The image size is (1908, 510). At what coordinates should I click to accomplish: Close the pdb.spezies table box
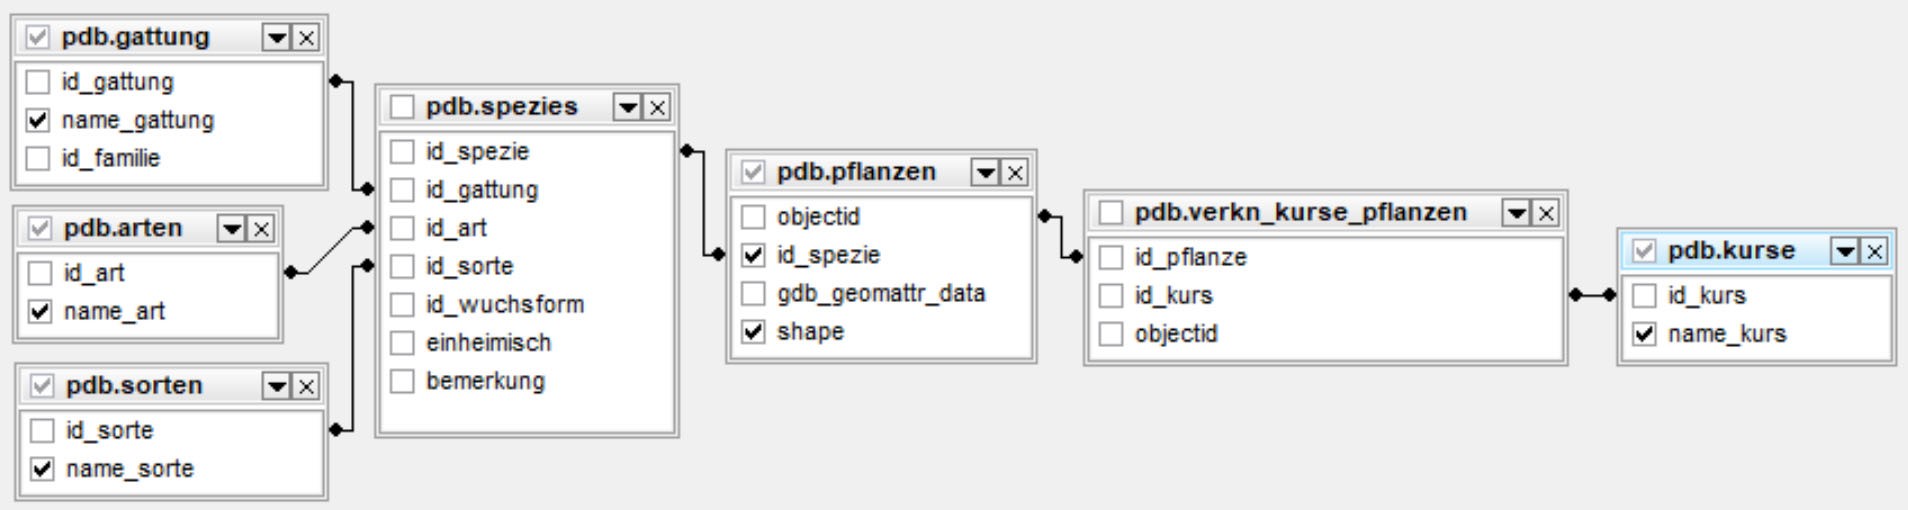coord(657,108)
